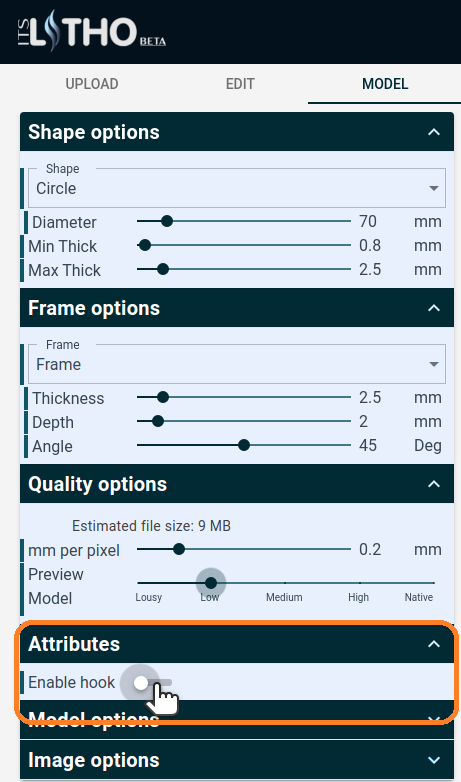The width and height of the screenshot is (461, 782).
Task: Expand Model options chevron
Action: pyautogui.click(x=434, y=720)
